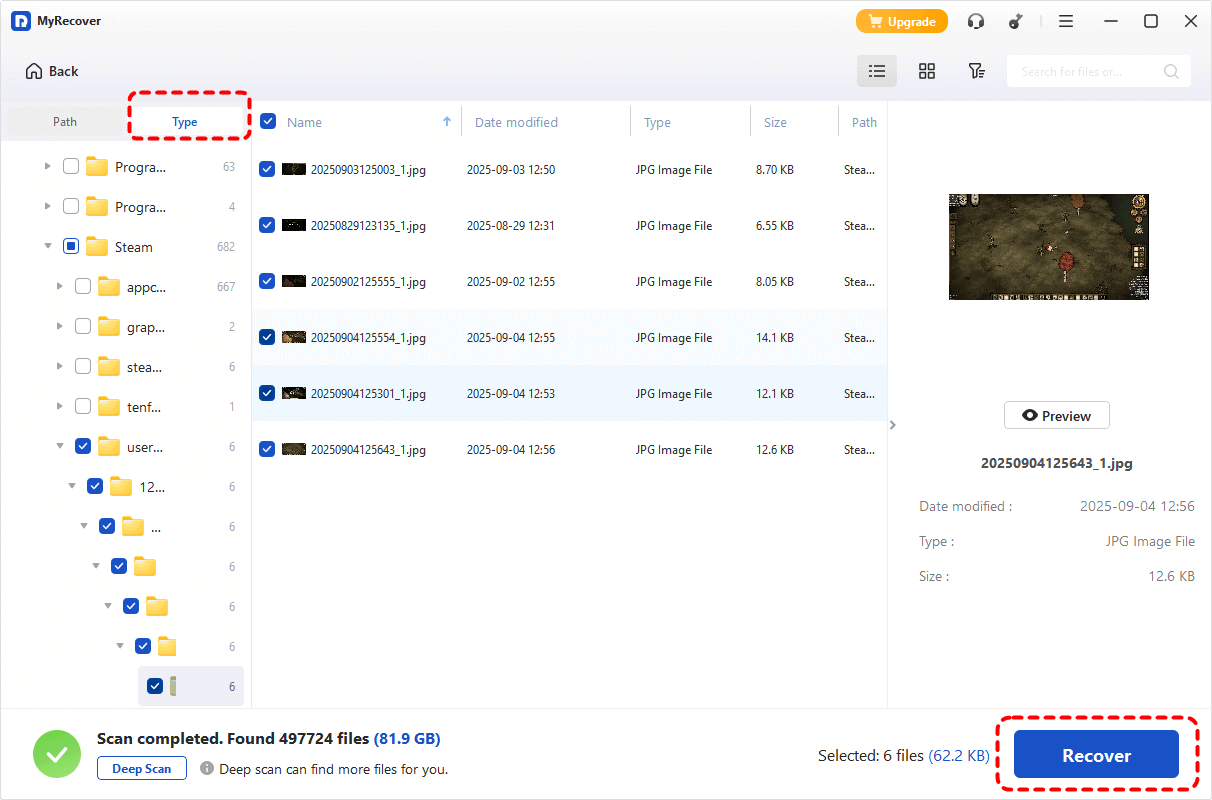The image size is (1212, 800).
Task: Expand the stea... folder node
Action: pyautogui.click(x=59, y=367)
